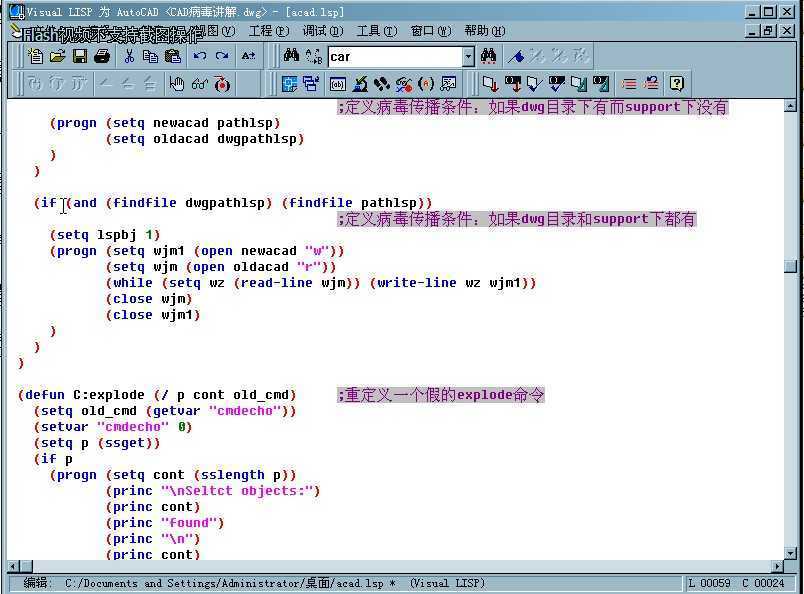
Task: Open Replace dialog with the A-to-B icon
Action: coord(313,56)
